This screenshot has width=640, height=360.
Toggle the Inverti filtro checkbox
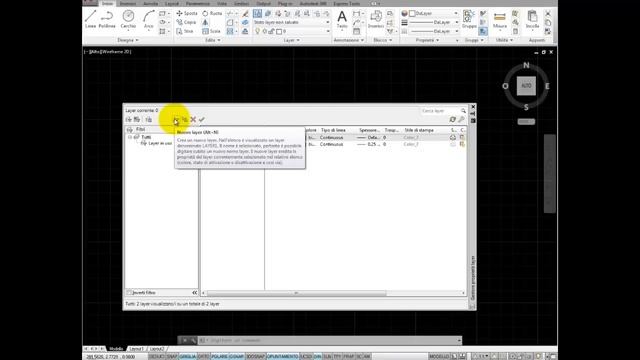click(129, 293)
